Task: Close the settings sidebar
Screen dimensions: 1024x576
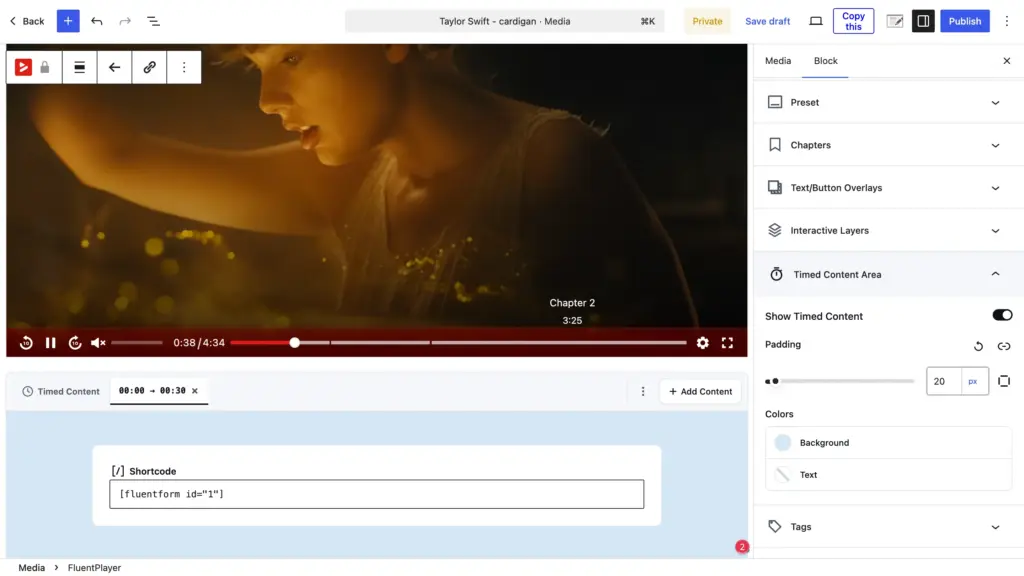Action: (x=1006, y=61)
